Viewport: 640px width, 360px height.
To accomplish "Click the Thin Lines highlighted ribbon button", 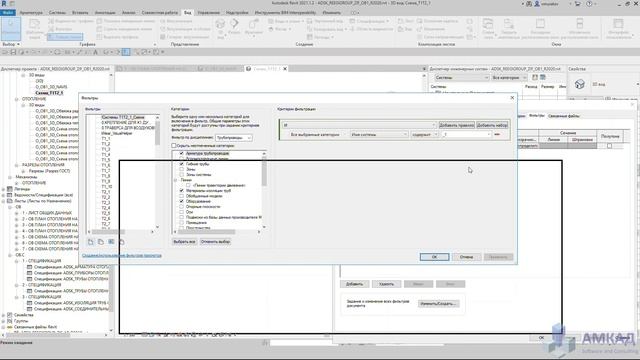I will (65, 37).
